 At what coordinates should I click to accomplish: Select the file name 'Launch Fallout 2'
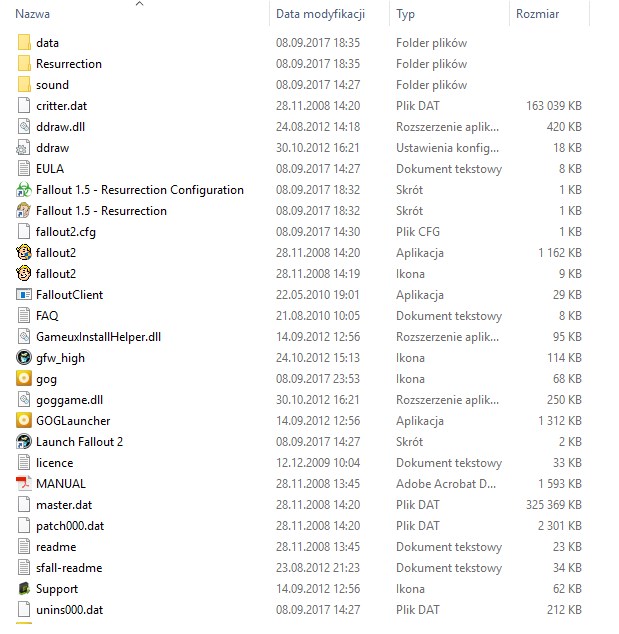tap(79, 442)
